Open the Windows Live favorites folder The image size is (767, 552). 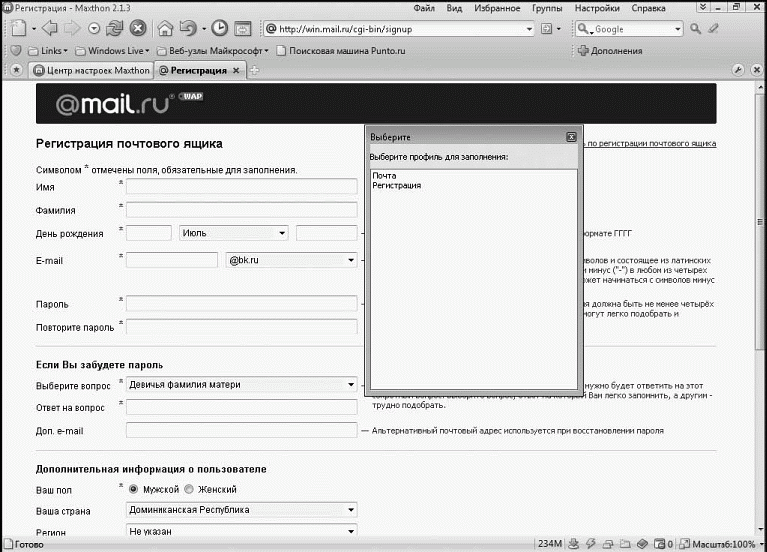click(112, 51)
